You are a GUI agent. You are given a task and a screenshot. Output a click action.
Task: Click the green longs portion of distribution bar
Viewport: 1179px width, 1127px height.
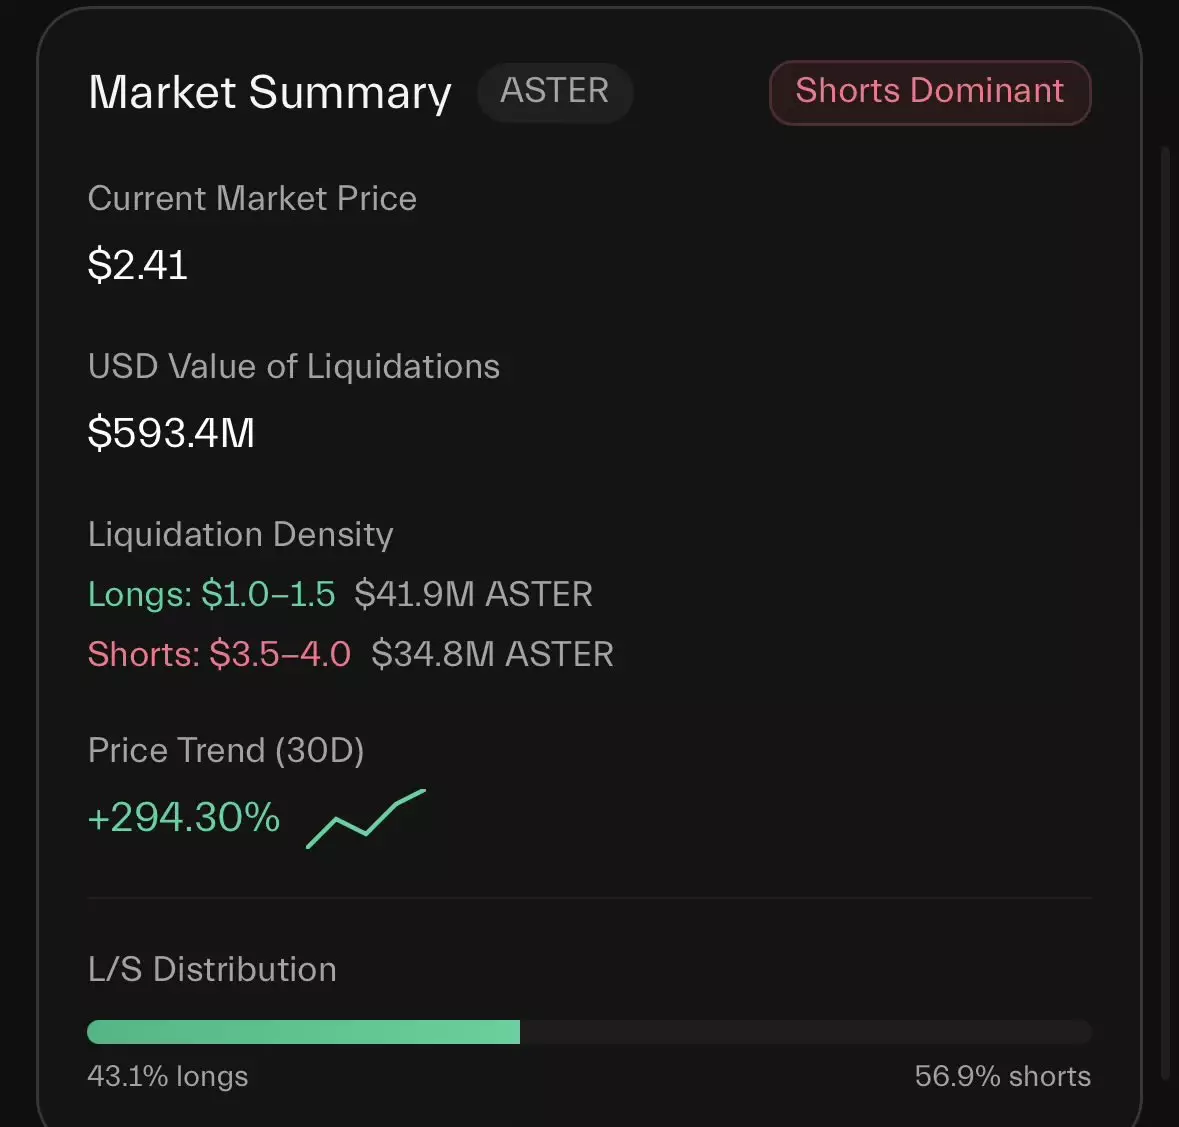(x=303, y=1032)
